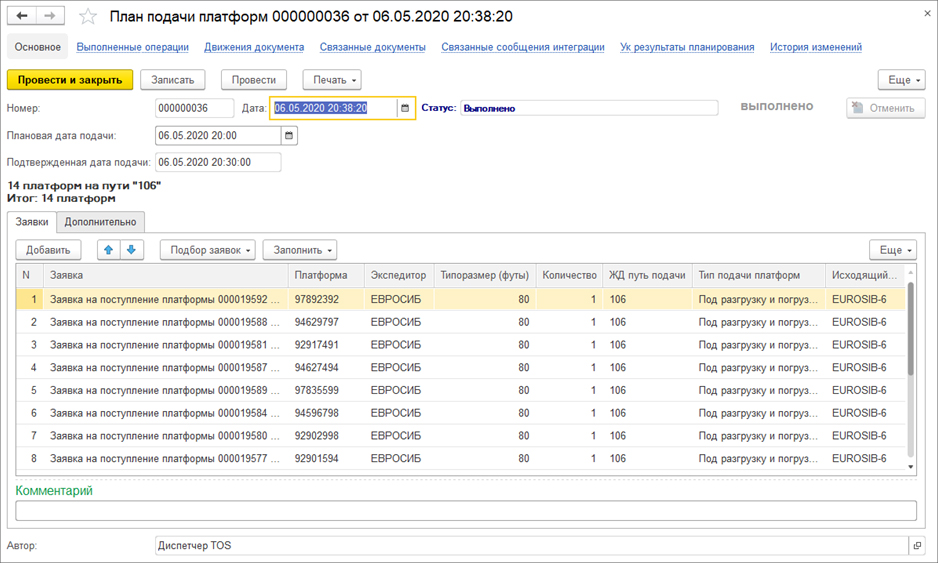The height and width of the screenshot is (563, 938).
Task: Select the Заявки tab
Action: click(32, 222)
